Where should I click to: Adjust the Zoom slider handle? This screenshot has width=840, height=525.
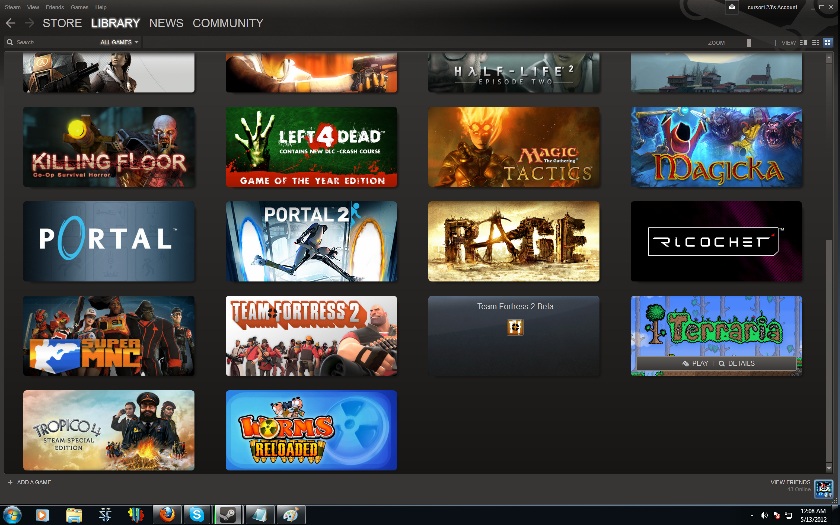pos(749,42)
